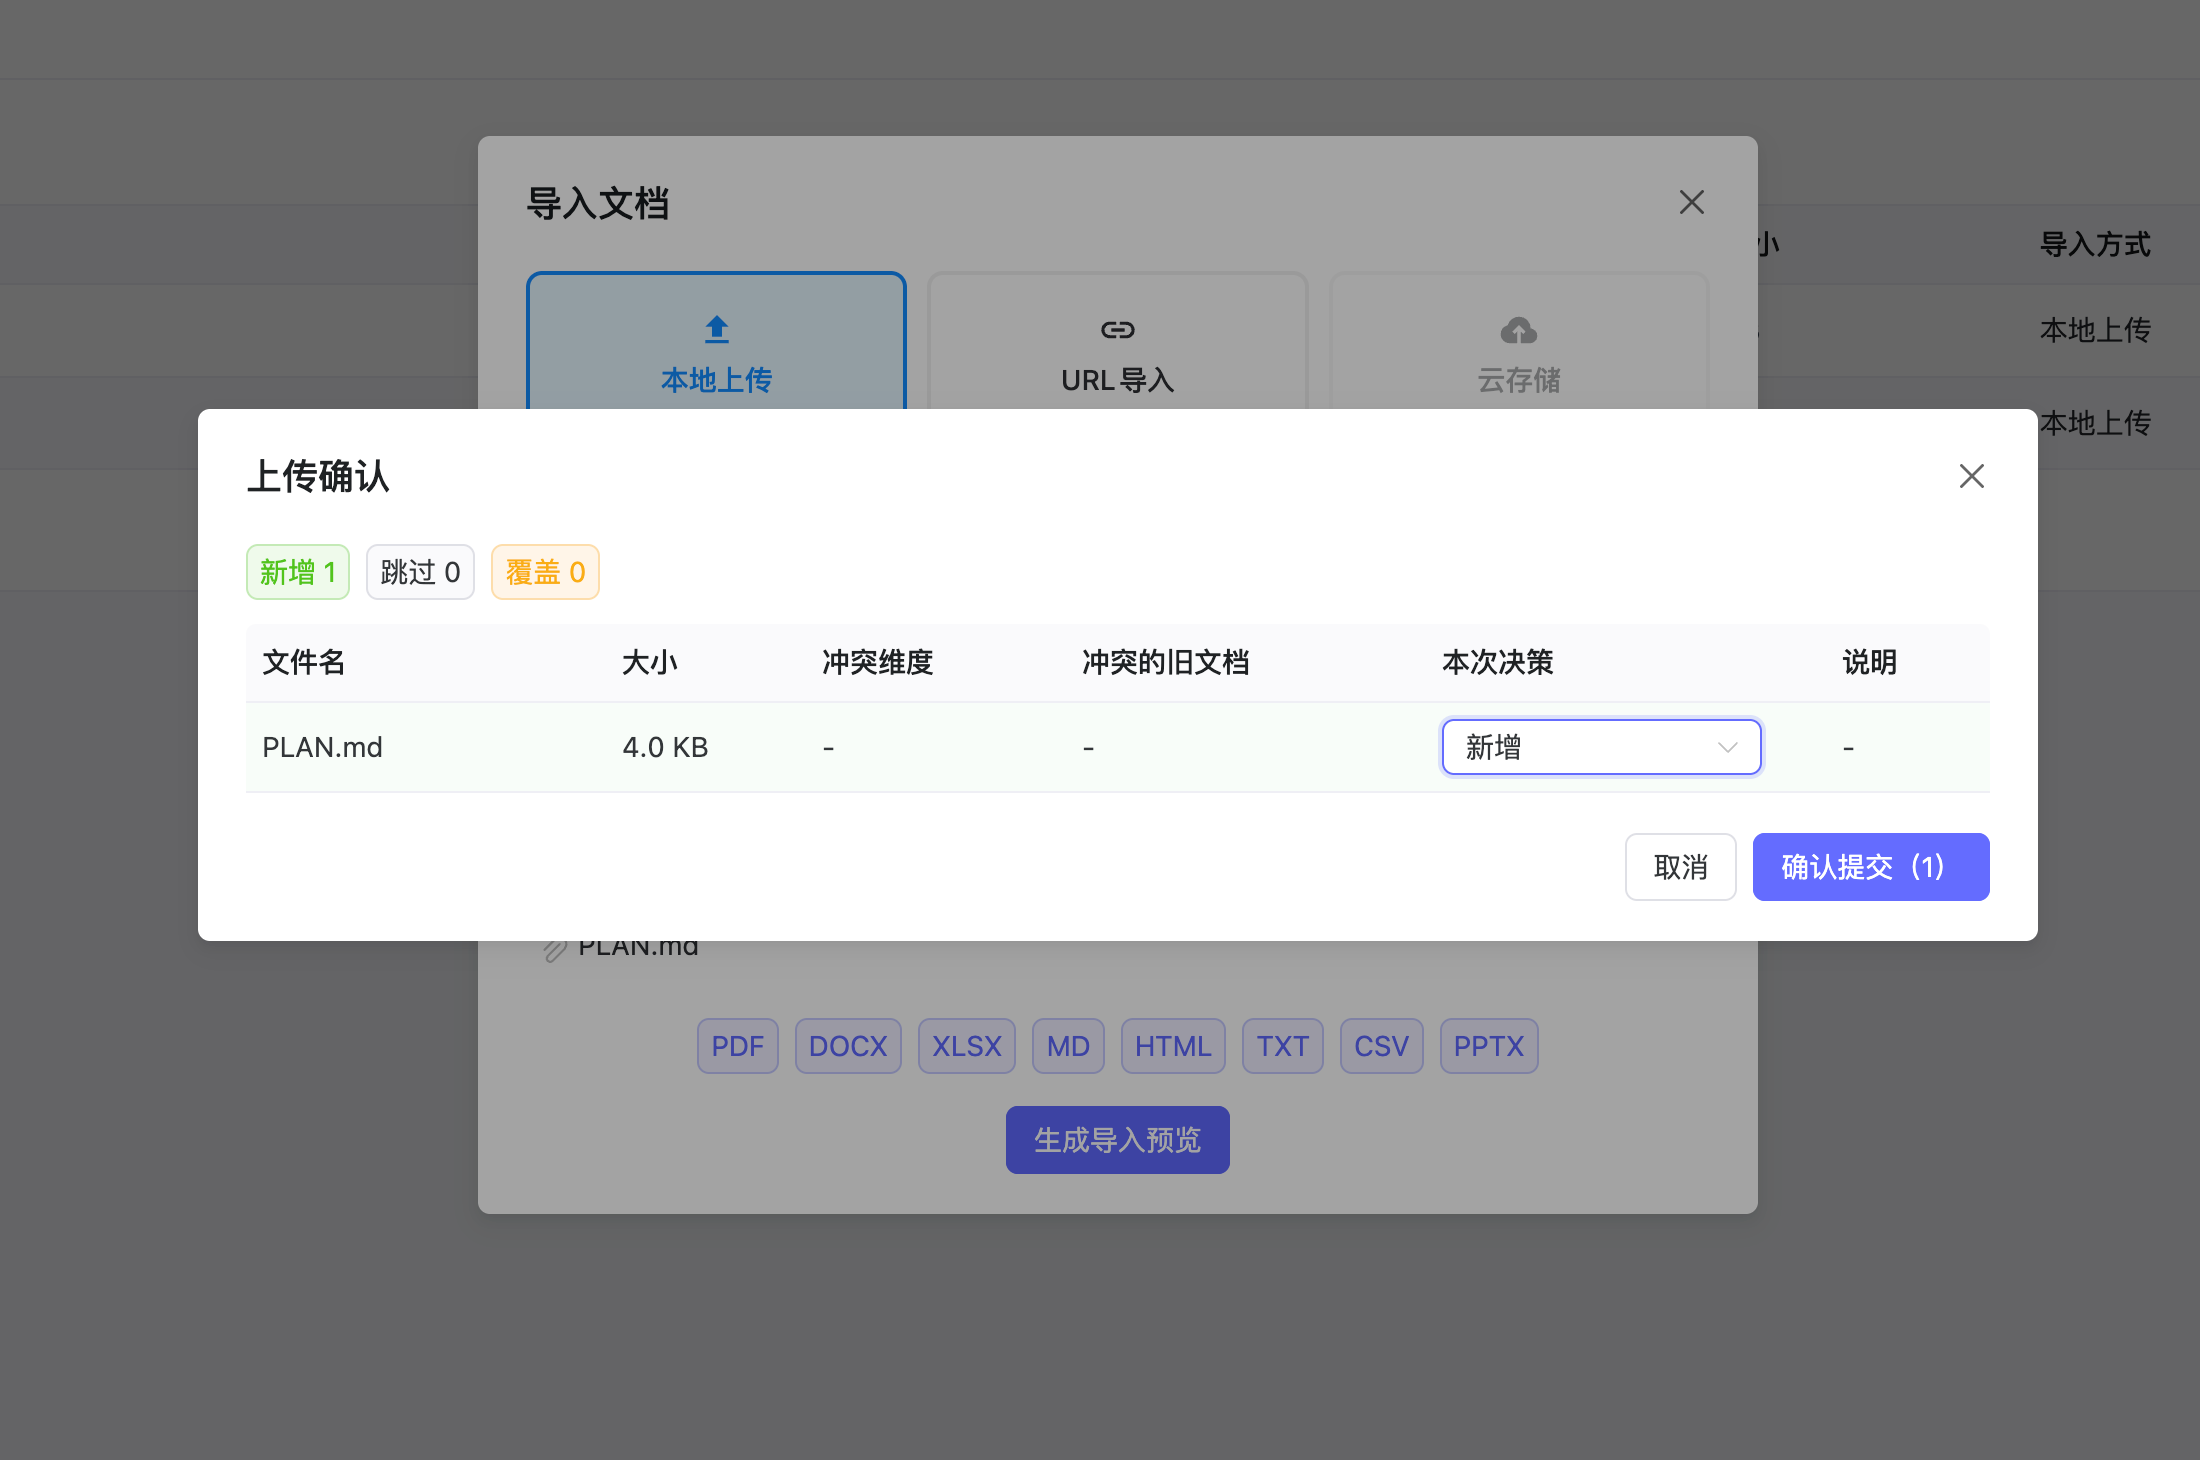
Task: Click the PDF format tag
Action: point(737,1046)
